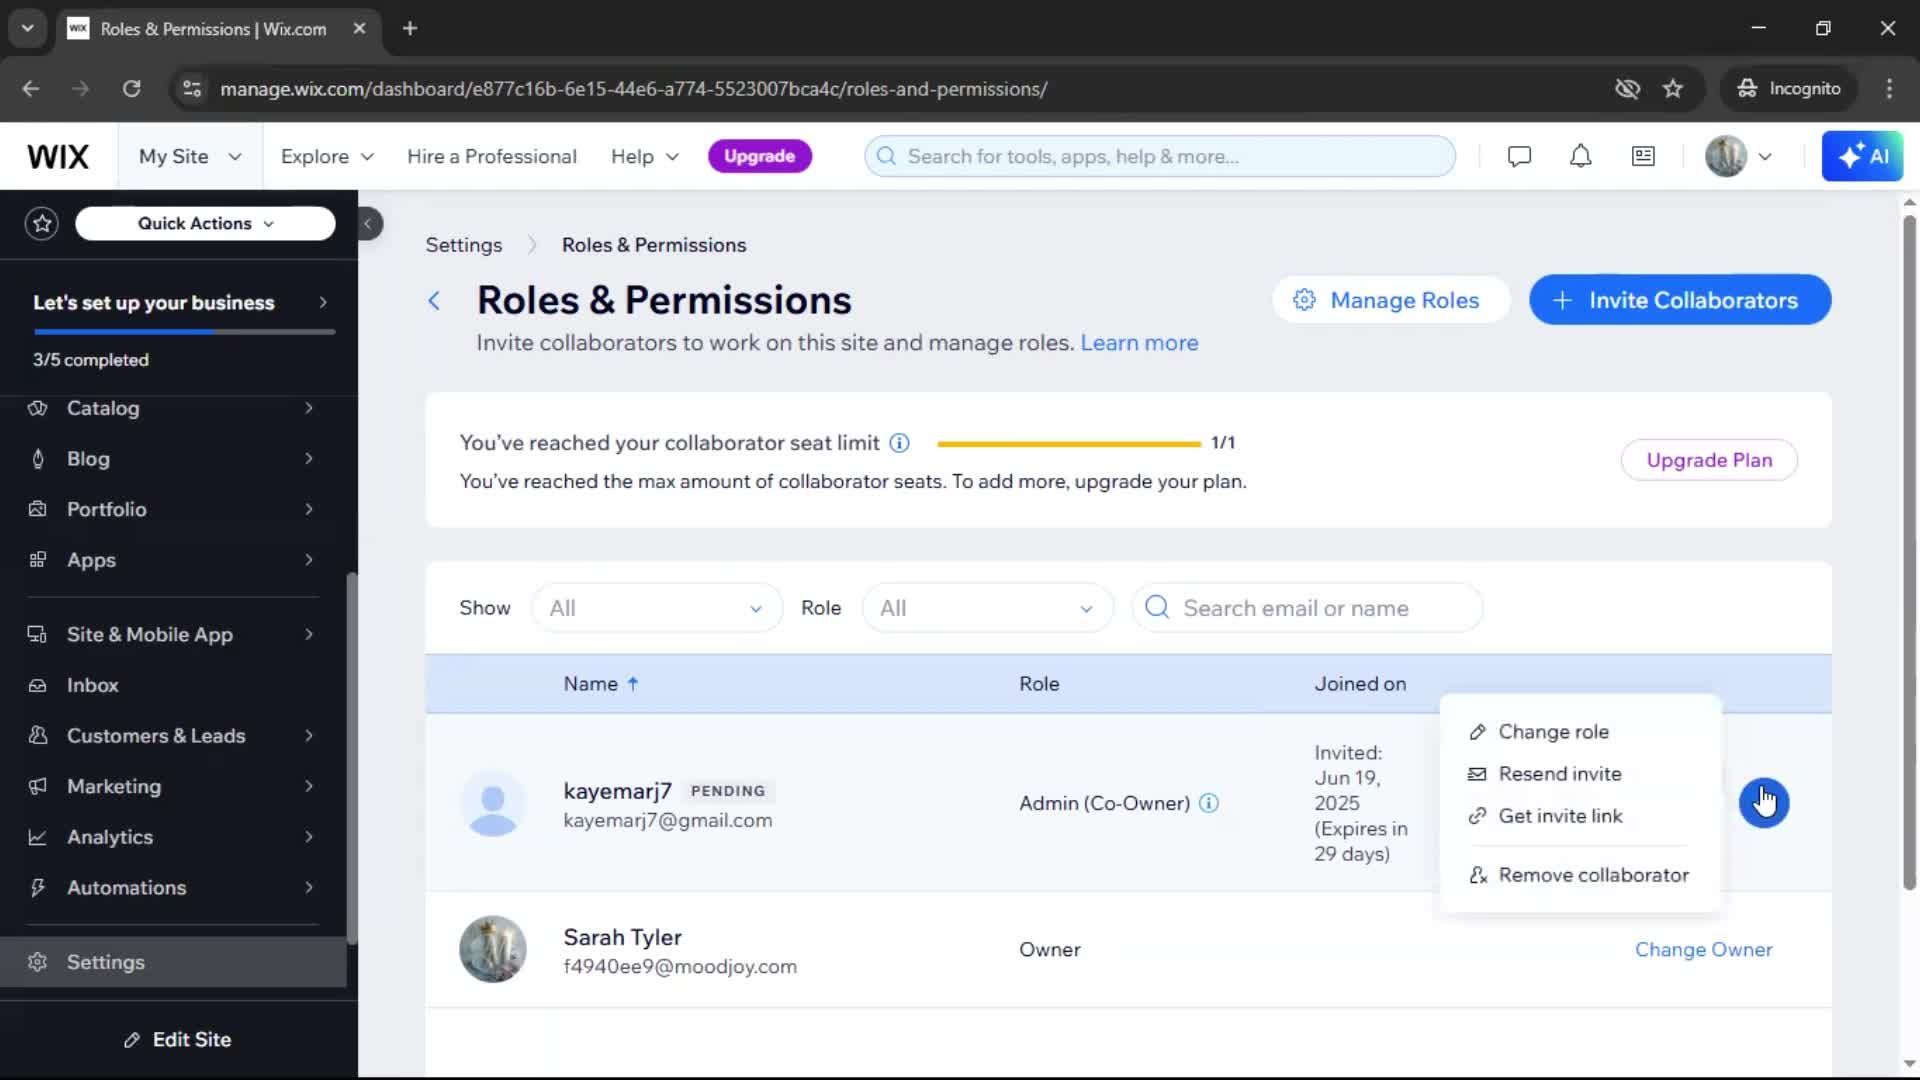Click the more actions button for kayemarj7
The width and height of the screenshot is (1920, 1080).
[1764, 803]
